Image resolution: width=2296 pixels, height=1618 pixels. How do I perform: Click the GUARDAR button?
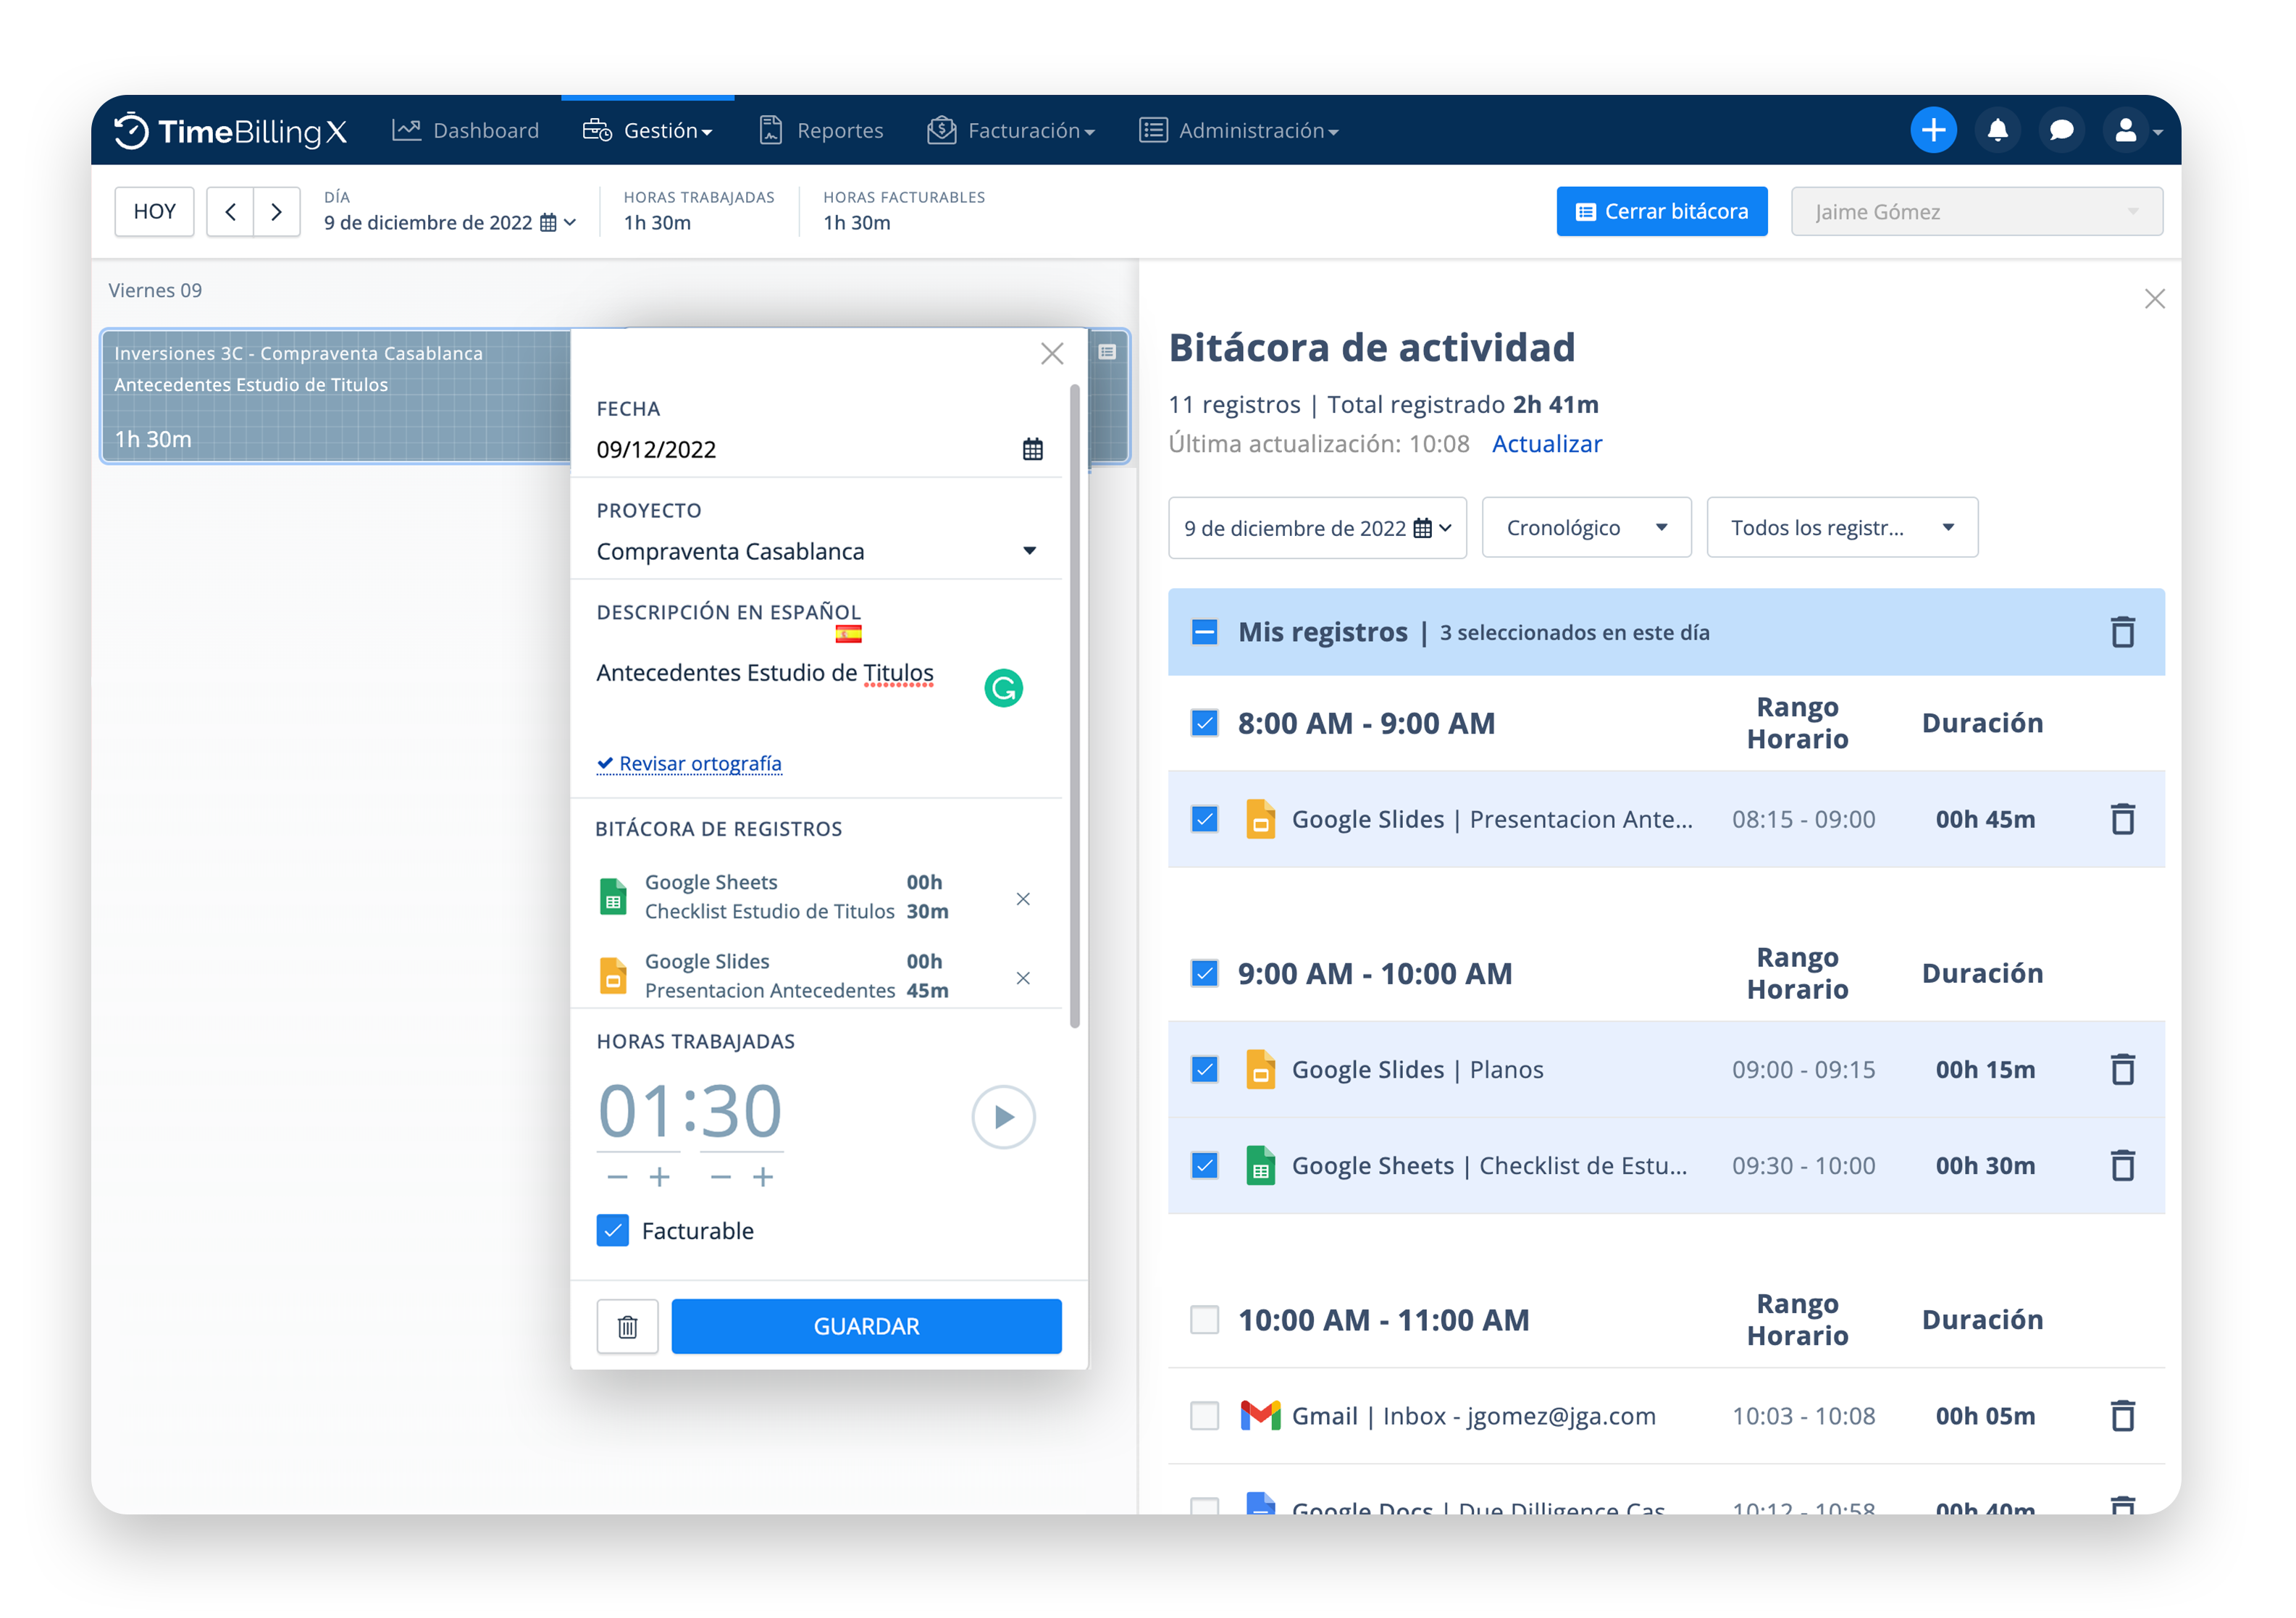pyautogui.click(x=866, y=1326)
